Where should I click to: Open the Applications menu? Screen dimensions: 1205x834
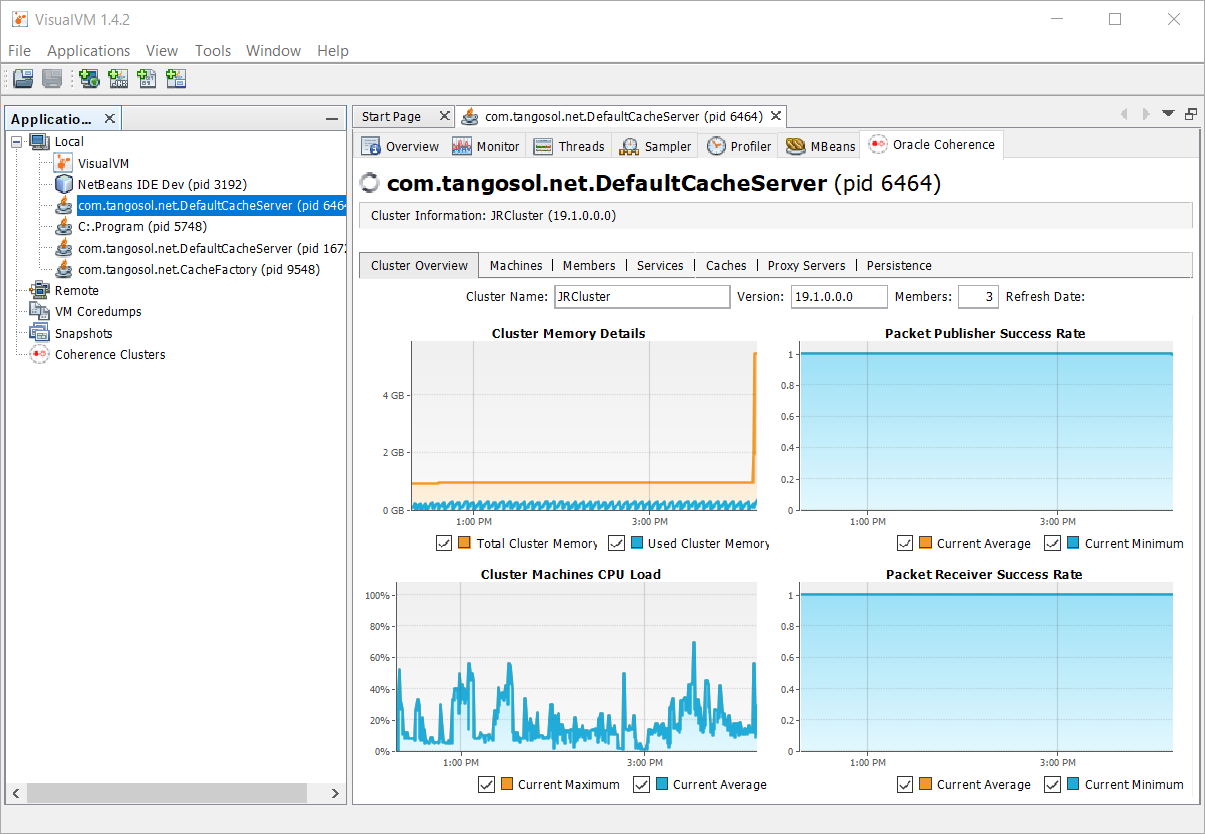coord(89,50)
